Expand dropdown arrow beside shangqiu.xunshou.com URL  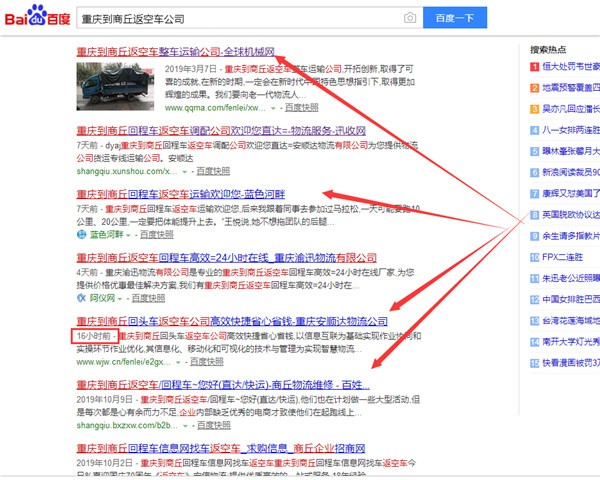tap(185, 171)
